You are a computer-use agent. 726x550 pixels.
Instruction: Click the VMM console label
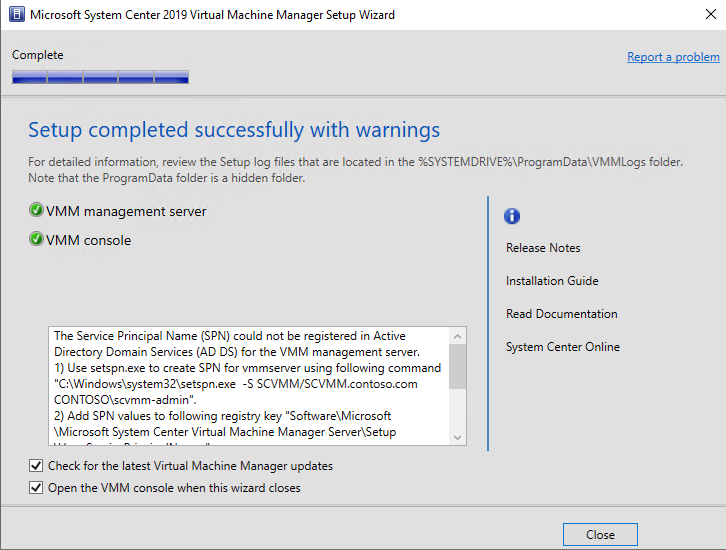pos(88,240)
